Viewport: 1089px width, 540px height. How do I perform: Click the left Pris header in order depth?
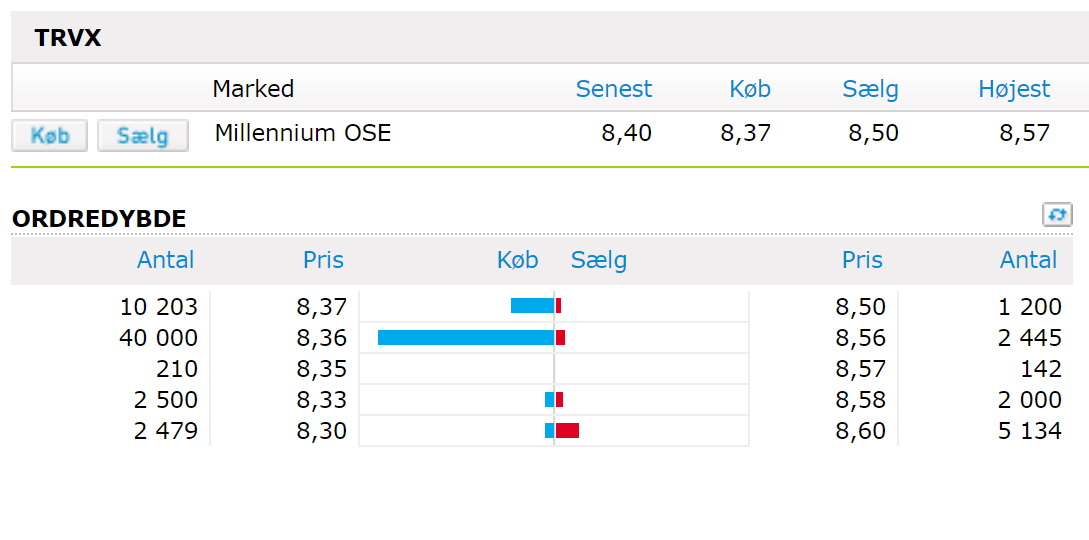pyautogui.click(x=324, y=260)
